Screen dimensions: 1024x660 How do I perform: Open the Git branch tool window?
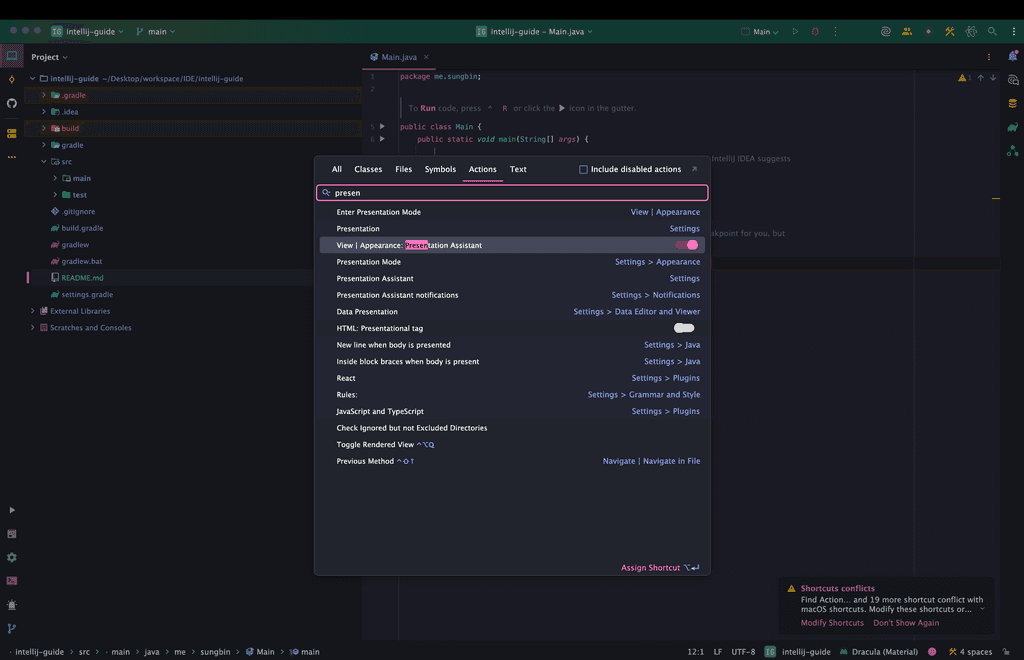coord(12,629)
